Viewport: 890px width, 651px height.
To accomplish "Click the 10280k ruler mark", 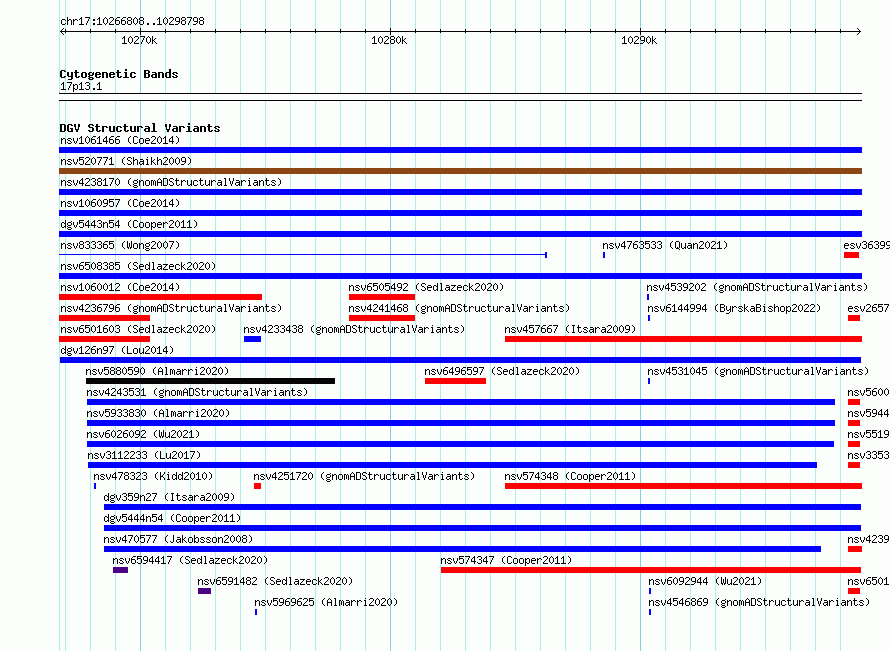I will [389, 40].
